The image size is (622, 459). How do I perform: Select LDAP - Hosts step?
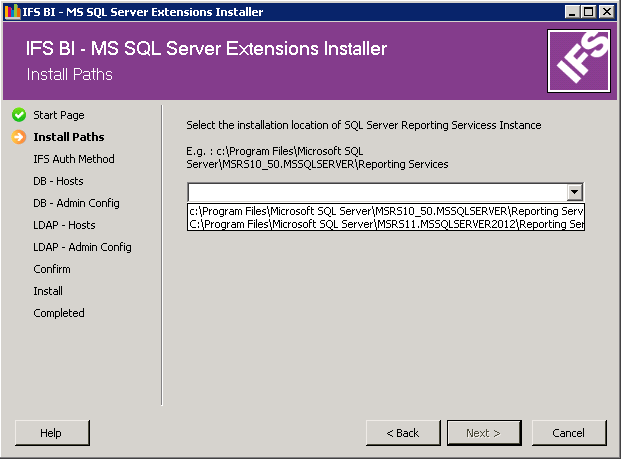[x=64, y=225]
